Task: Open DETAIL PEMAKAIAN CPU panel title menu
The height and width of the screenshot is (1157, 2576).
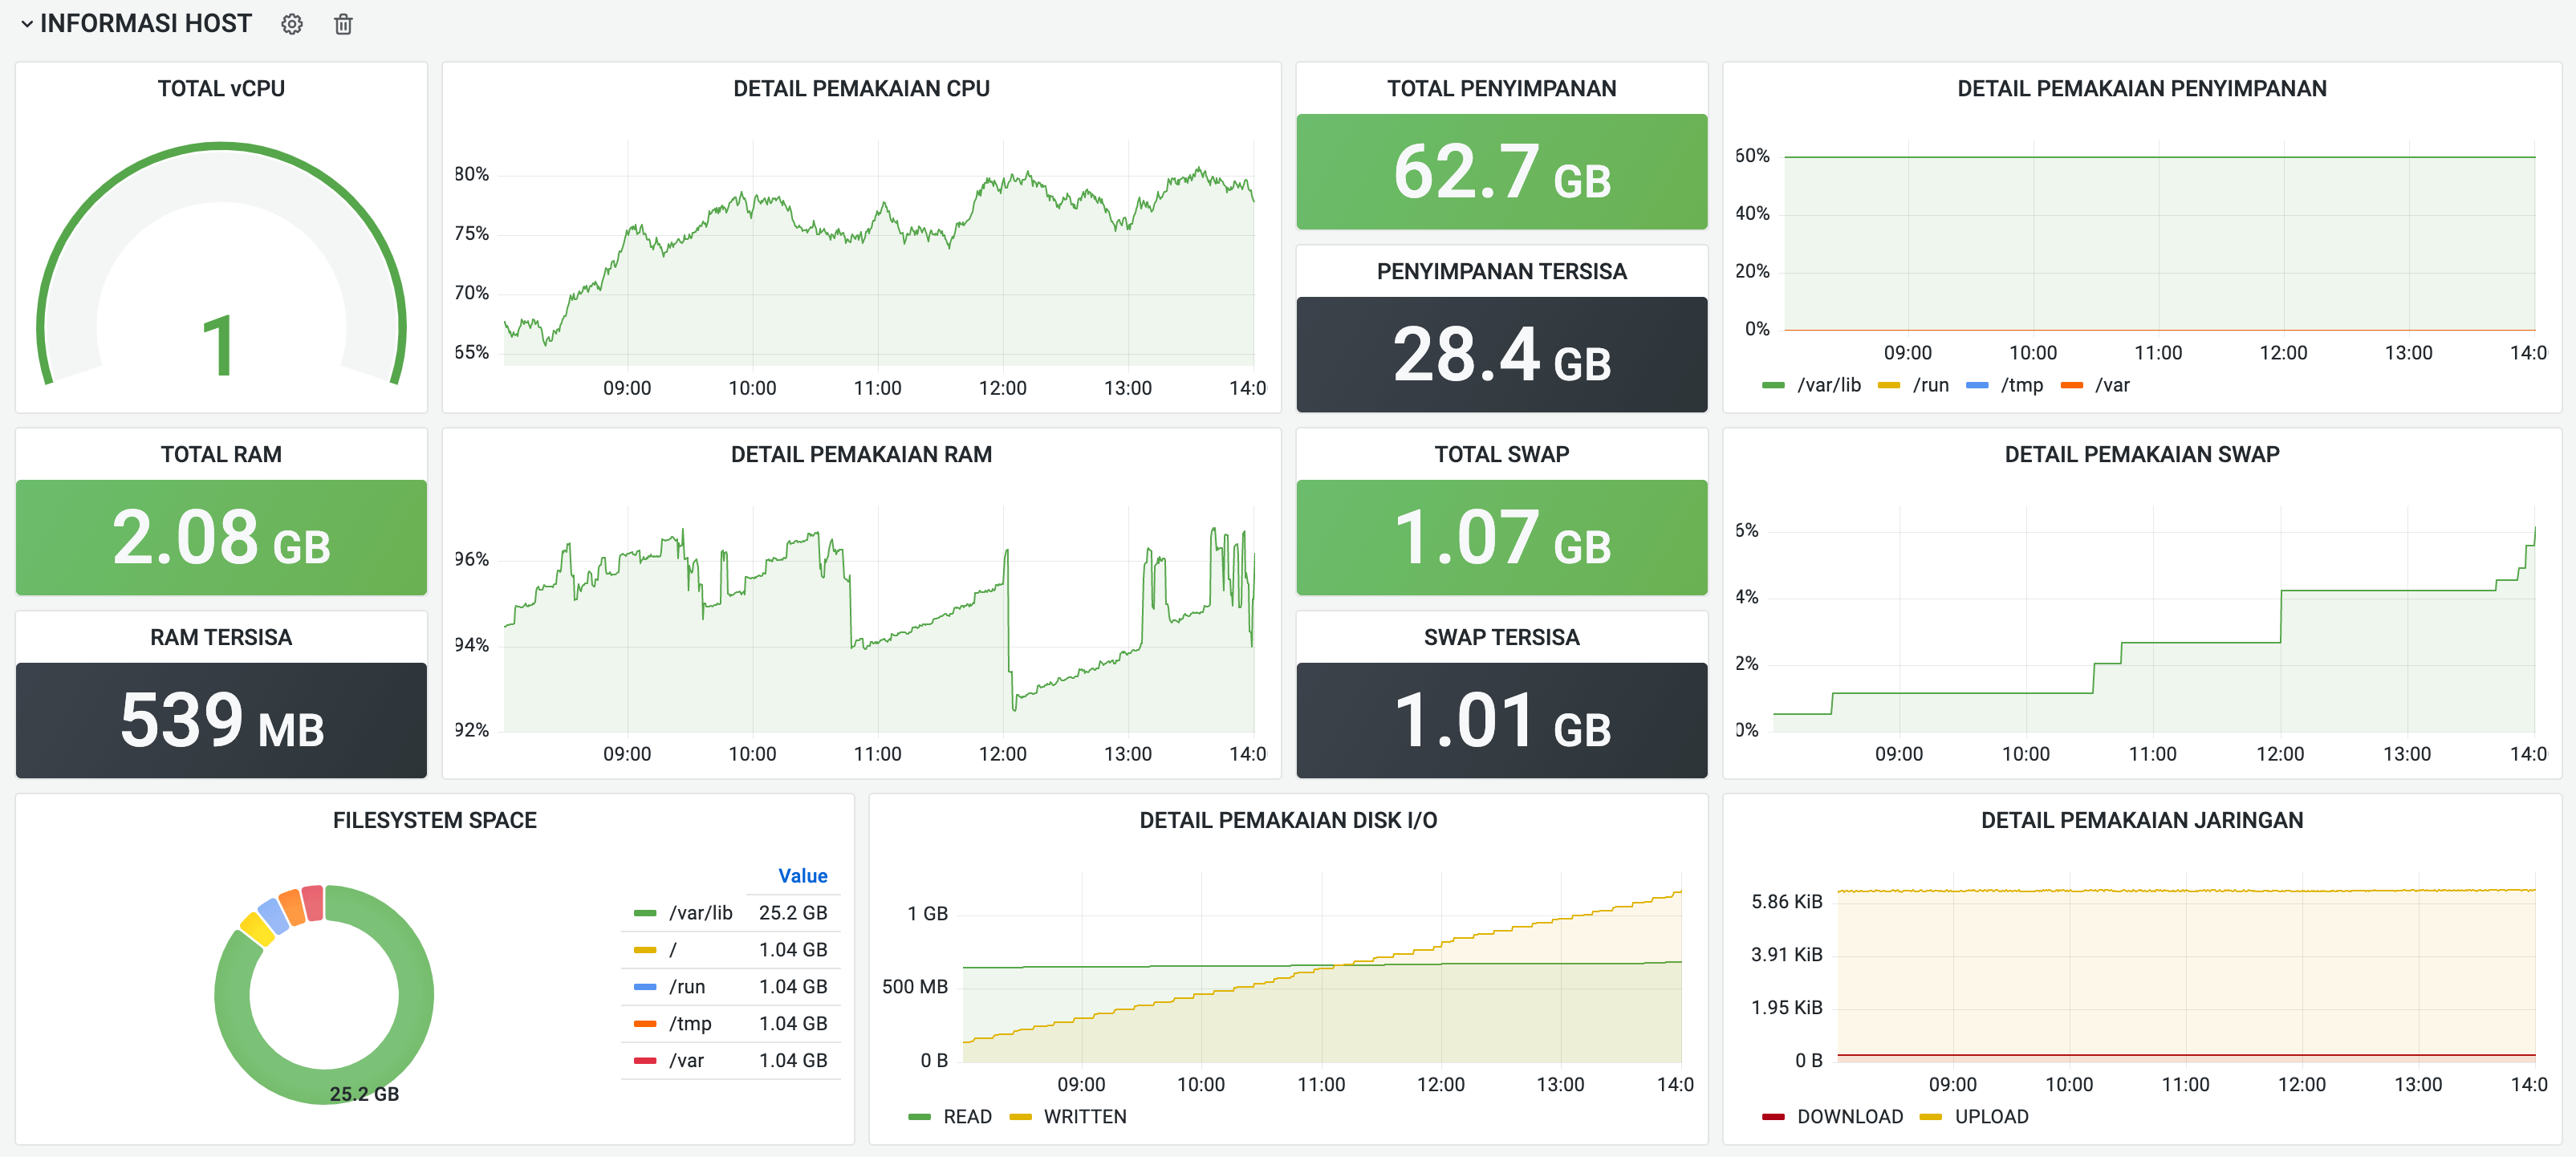Action: 861,88
